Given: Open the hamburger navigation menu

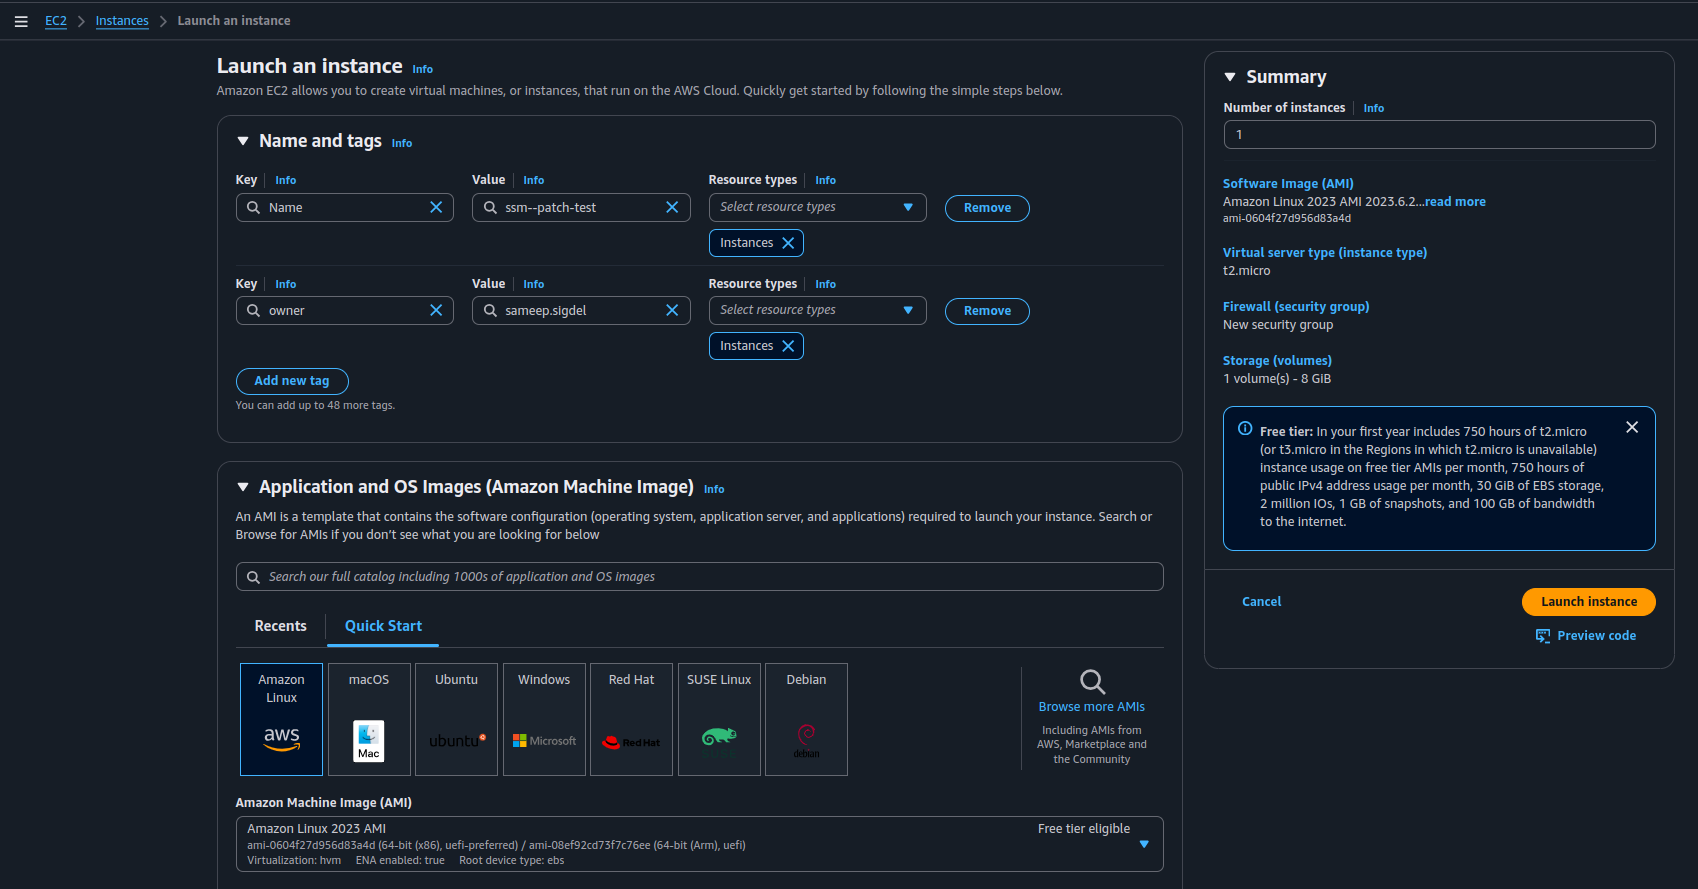Looking at the screenshot, I should click(x=21, y=21).
